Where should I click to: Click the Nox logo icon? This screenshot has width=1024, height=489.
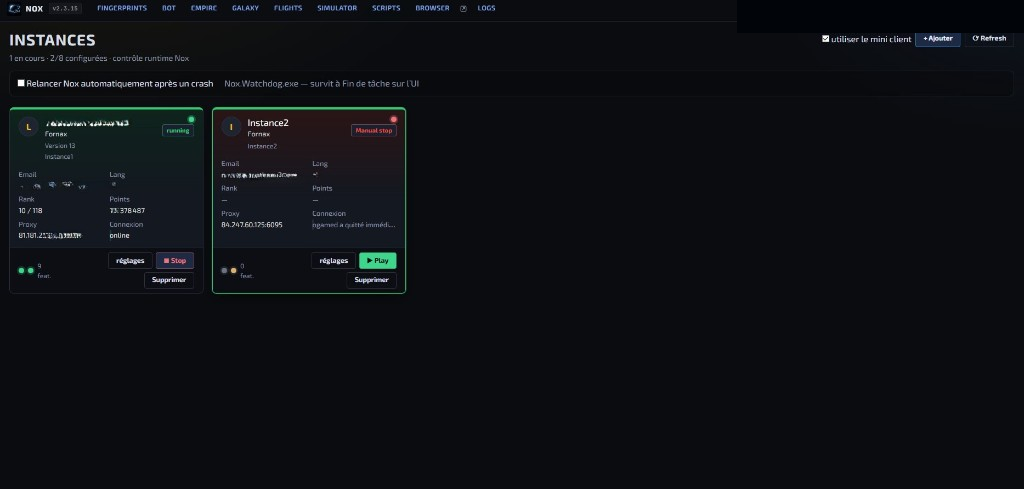pos(14,8)
